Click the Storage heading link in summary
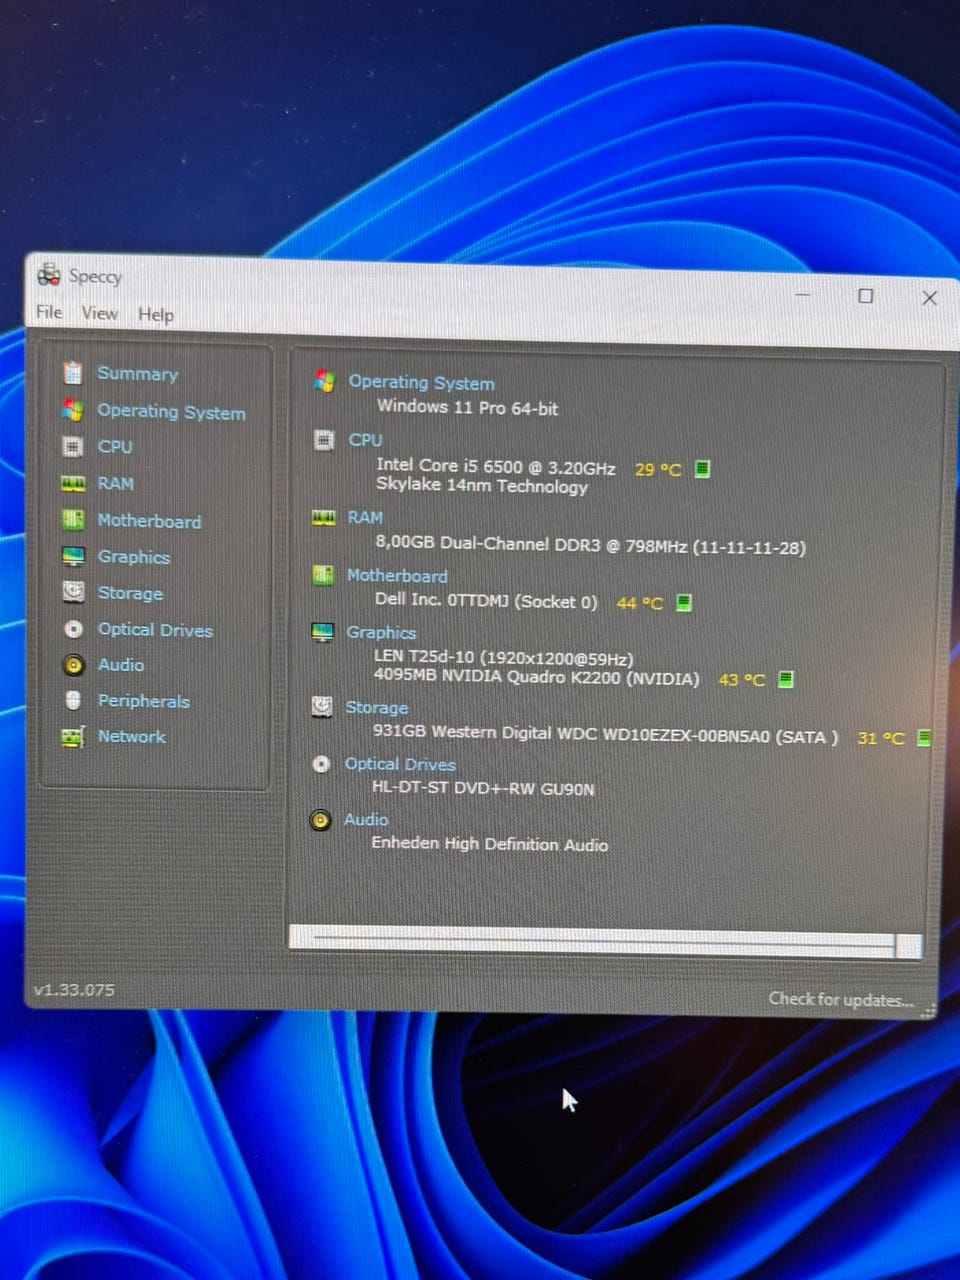Image resolution: width=960 pixels, height=1280 pixels. (x=376, y=707)
